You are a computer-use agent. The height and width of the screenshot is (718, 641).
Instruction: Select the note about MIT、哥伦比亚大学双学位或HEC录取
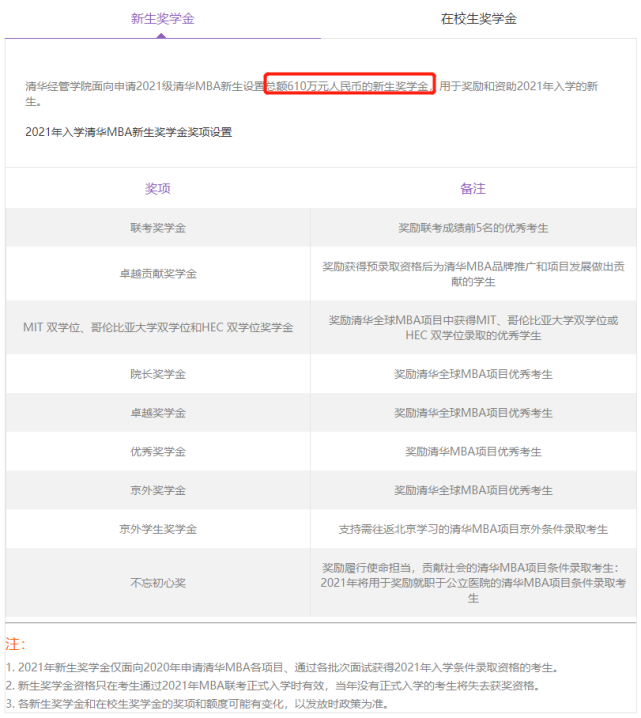(473, 327)
